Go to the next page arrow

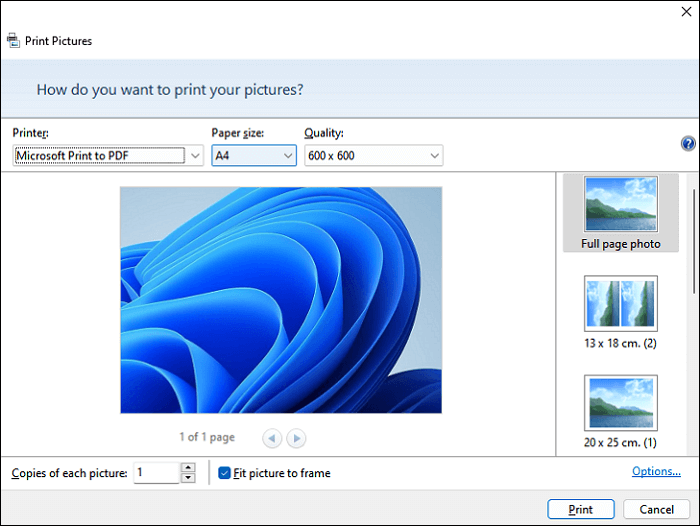point(296,438)
